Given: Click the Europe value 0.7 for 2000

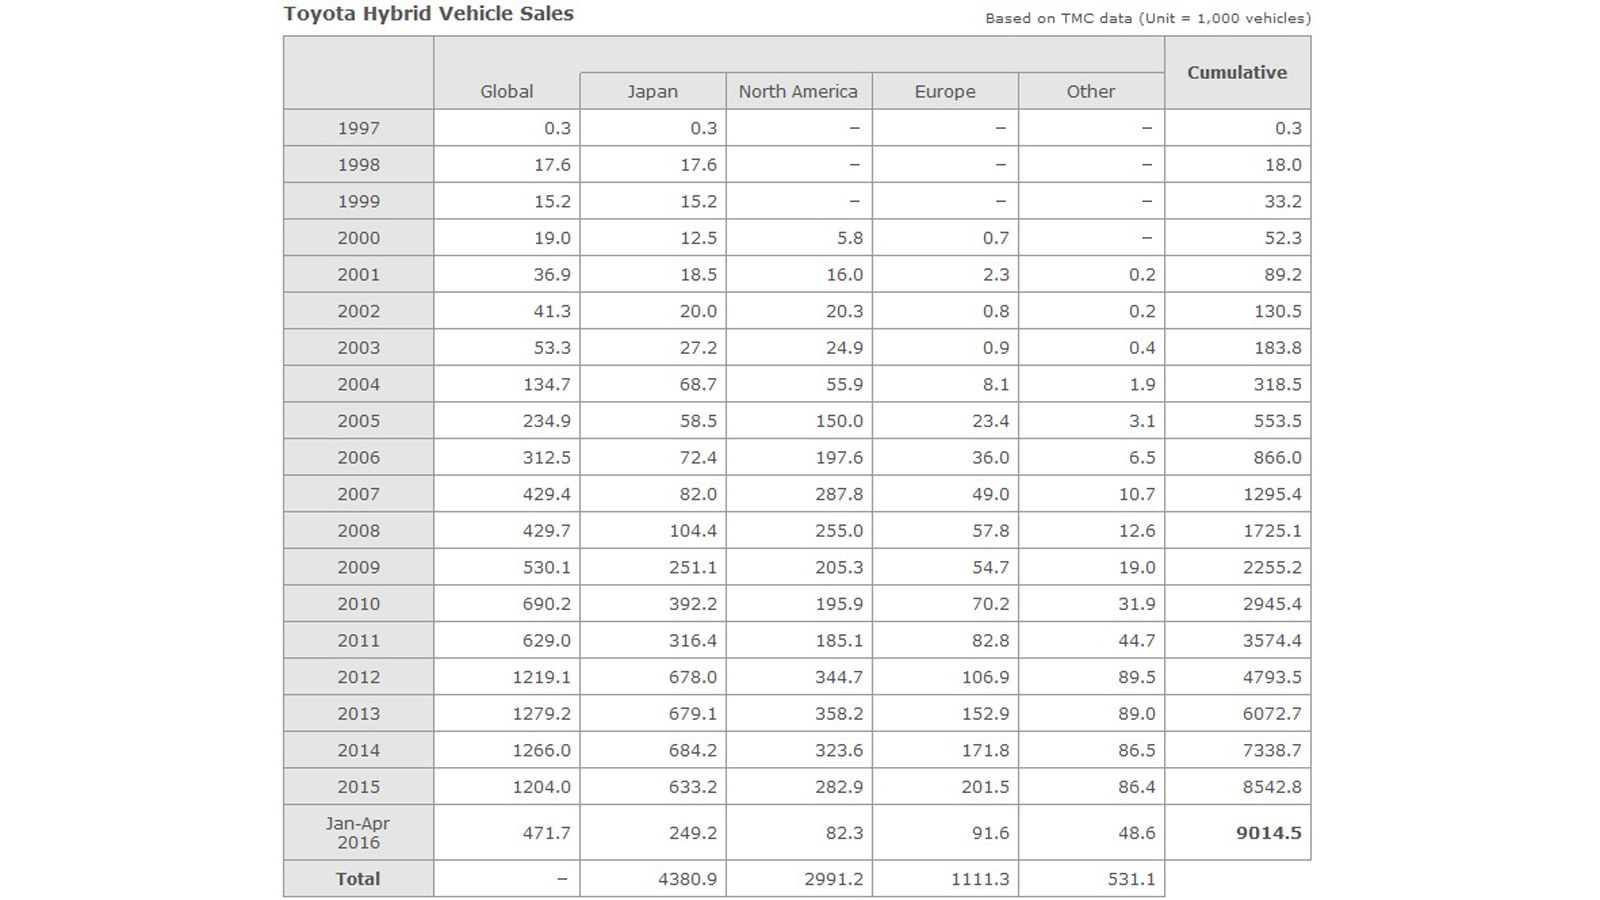Looking at the screenshot, I should click(x=996, y=238).
